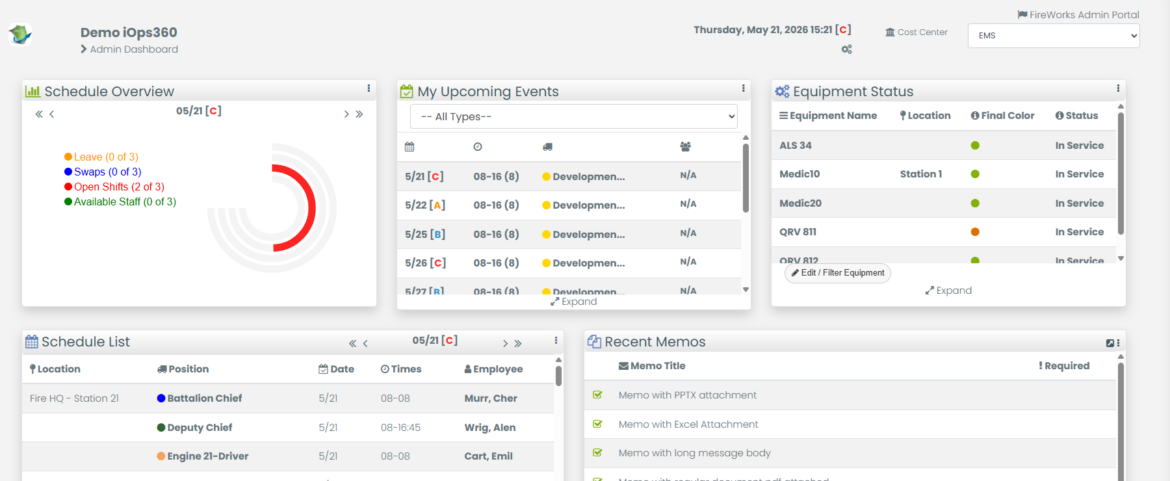This screenshot has width=1170, height=481.
Task: Click the Leave (0 of 3) legend entry
Action: tap(101, 157)
